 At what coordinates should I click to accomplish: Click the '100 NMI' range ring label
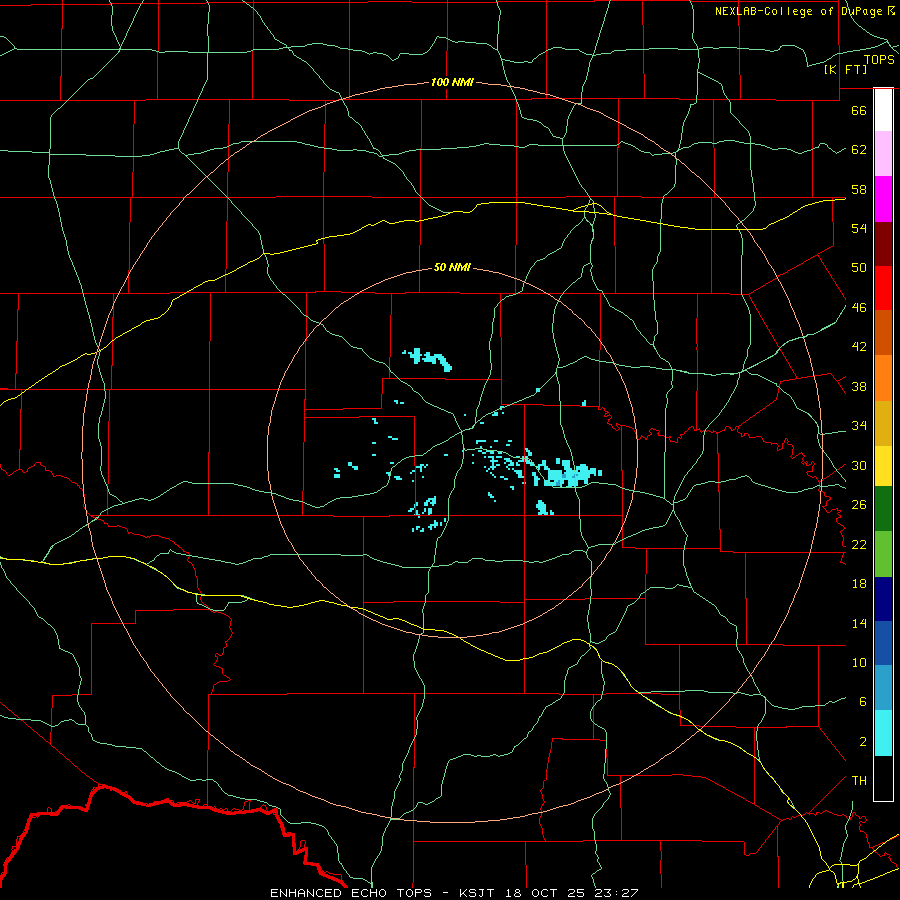[452, 82]
